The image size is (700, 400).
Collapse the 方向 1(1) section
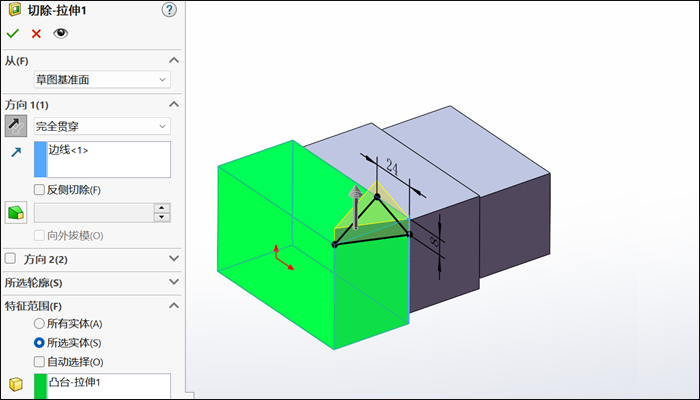click(174, 104)
